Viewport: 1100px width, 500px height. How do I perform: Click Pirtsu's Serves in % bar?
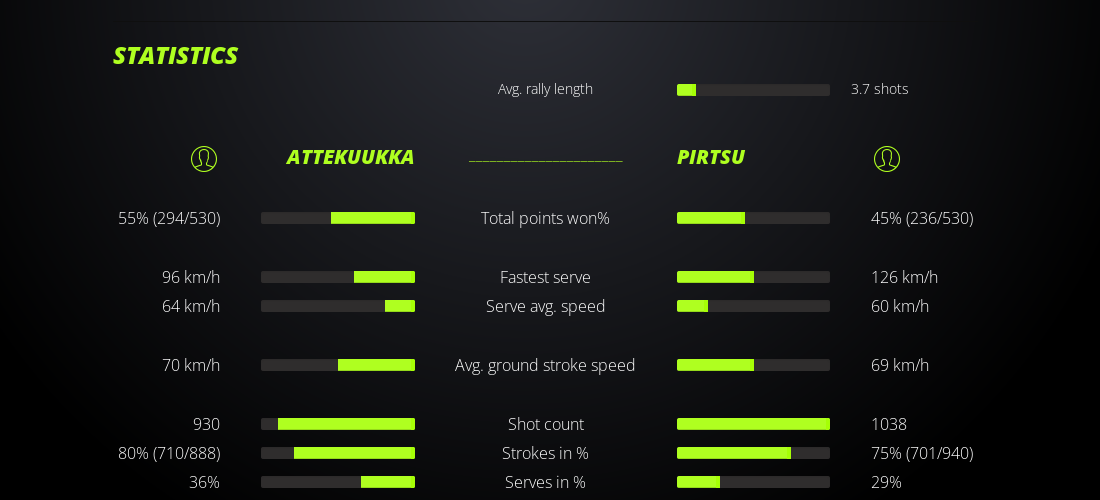(x=753, y=482)
